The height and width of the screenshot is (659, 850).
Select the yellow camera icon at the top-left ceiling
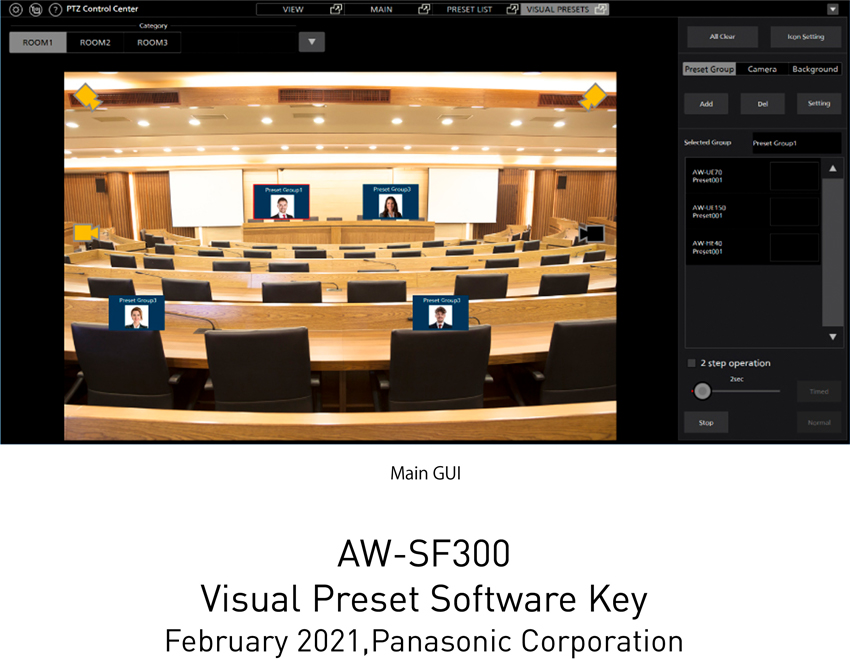[87, 97]
